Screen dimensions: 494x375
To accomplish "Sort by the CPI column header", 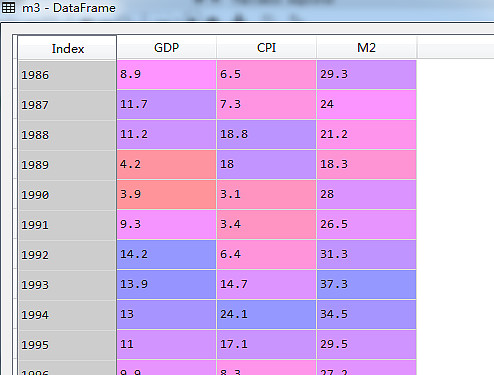I will tap(266, 48).
